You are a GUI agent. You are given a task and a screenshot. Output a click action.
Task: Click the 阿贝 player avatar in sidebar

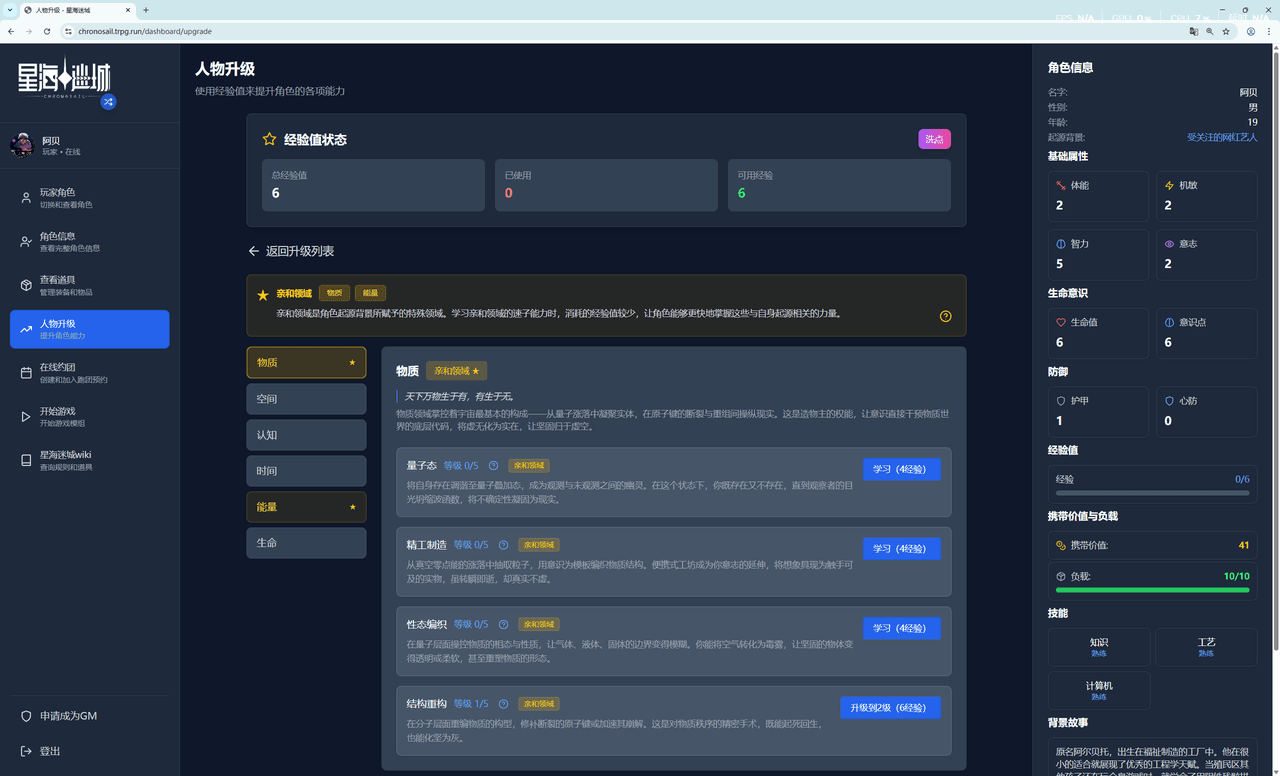[x=22, y=146]
